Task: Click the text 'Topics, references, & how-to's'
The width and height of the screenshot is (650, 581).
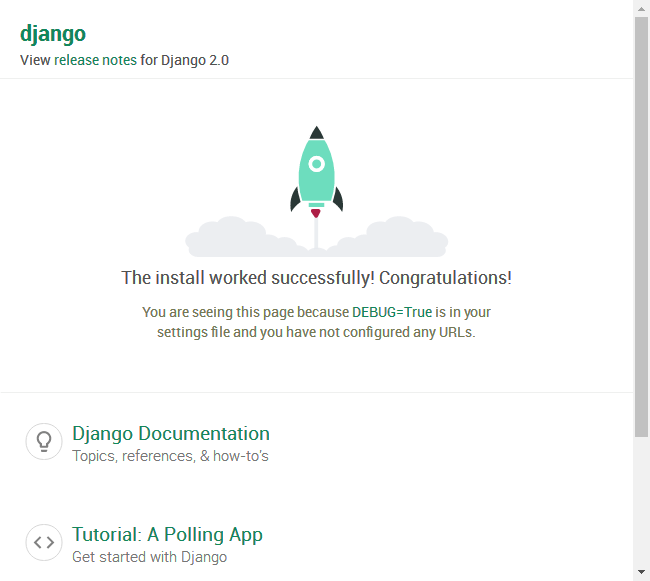Action: click(x=170, y=456)
